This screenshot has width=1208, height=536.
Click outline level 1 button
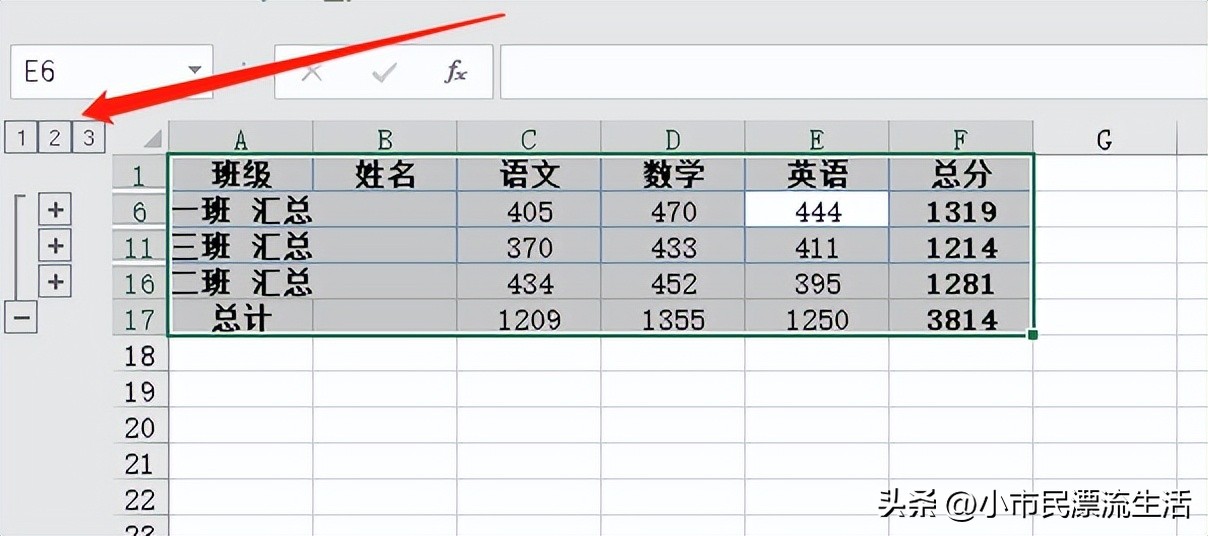pyautogui.click(x=21, y=138)
